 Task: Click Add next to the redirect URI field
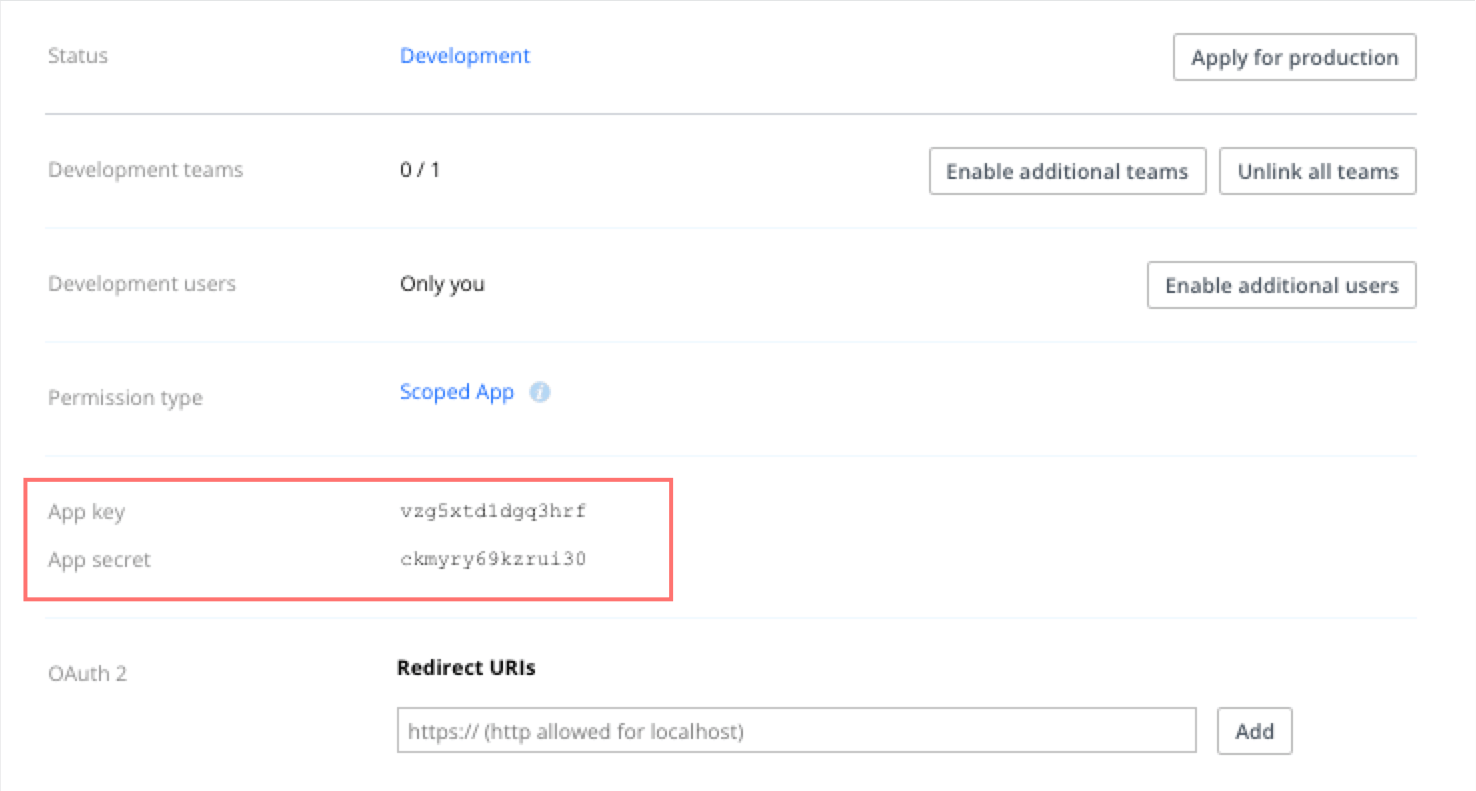click(x=1254, y=731)
